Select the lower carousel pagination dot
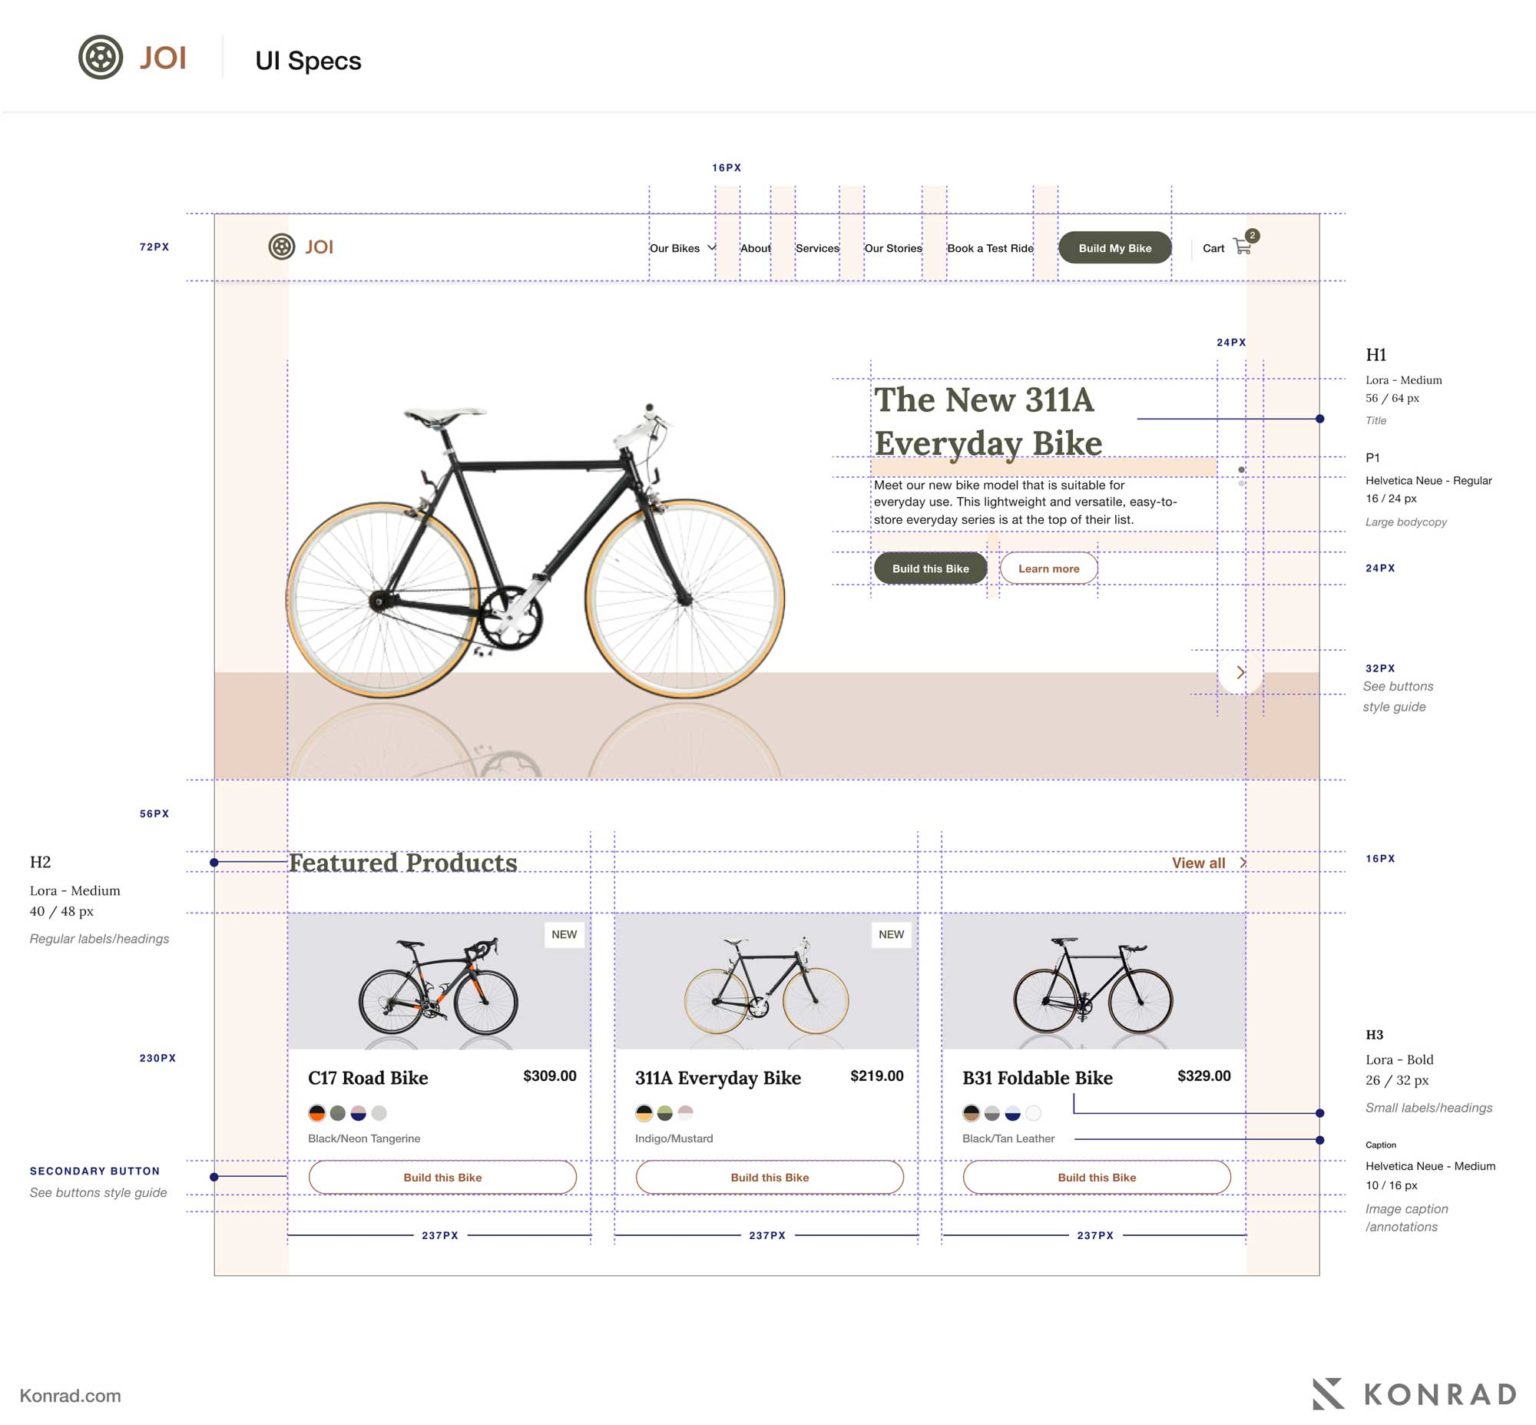Screen dimensions: 1536x1425 (1242, 483)
